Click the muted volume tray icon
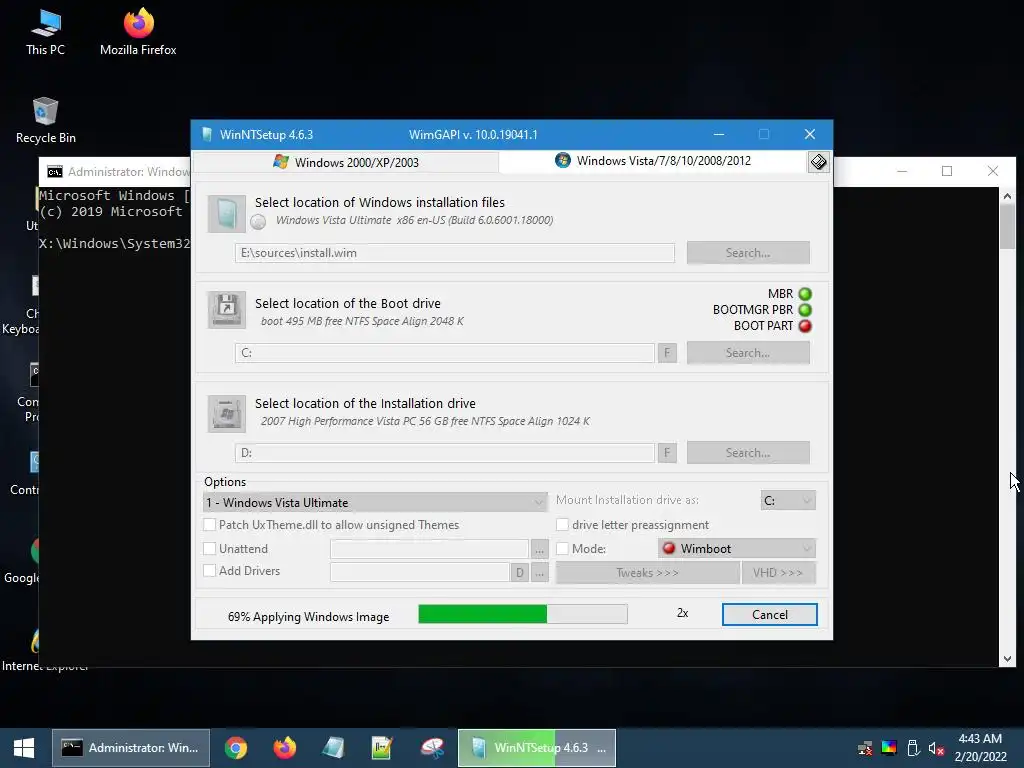 pyautogui.click(x=936, y=748)
